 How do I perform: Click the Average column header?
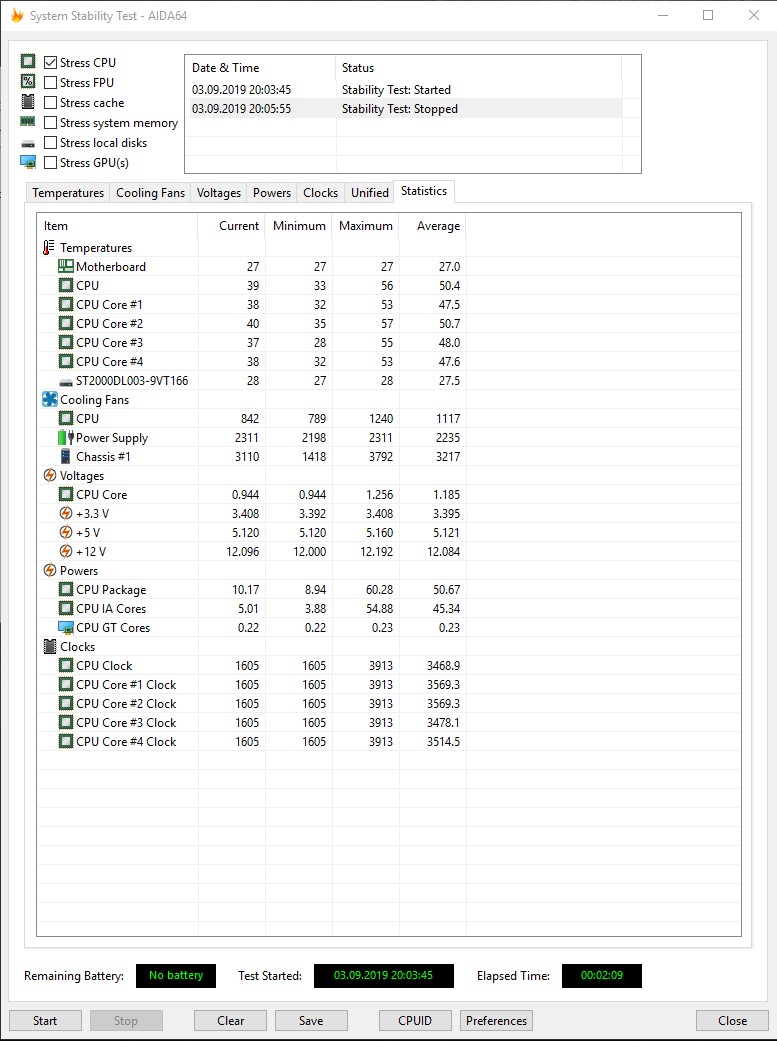432,226
